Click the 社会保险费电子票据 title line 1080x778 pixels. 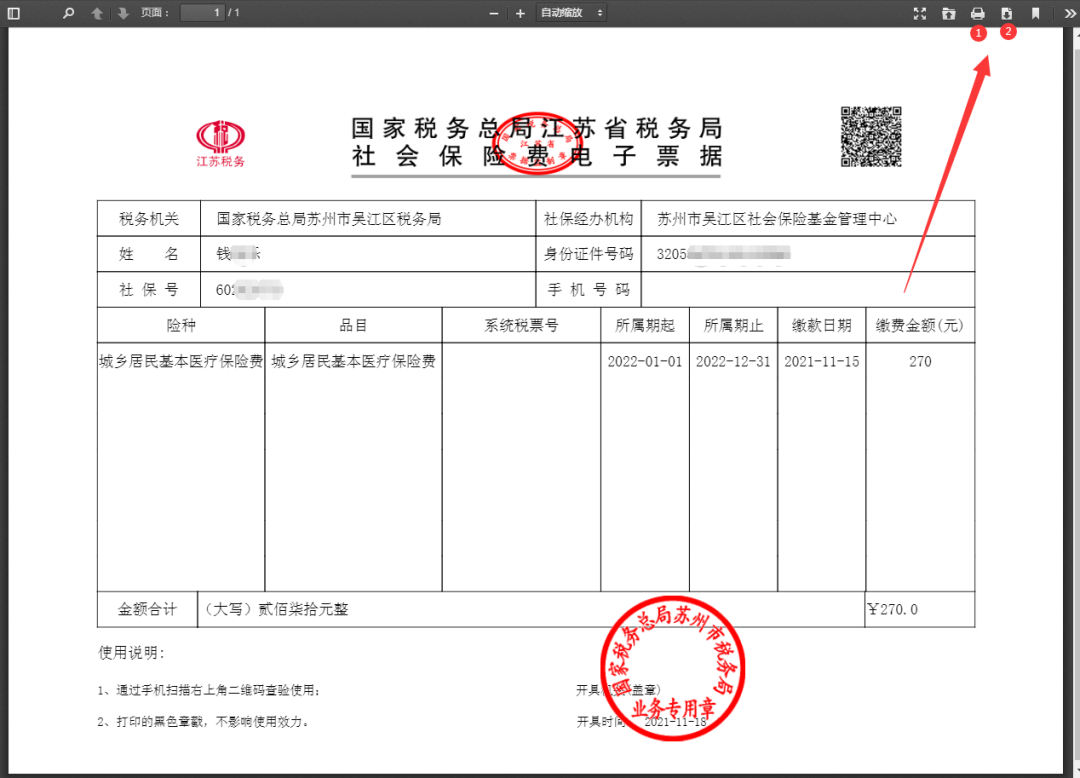pyautogui.click(x=537, y=156)
